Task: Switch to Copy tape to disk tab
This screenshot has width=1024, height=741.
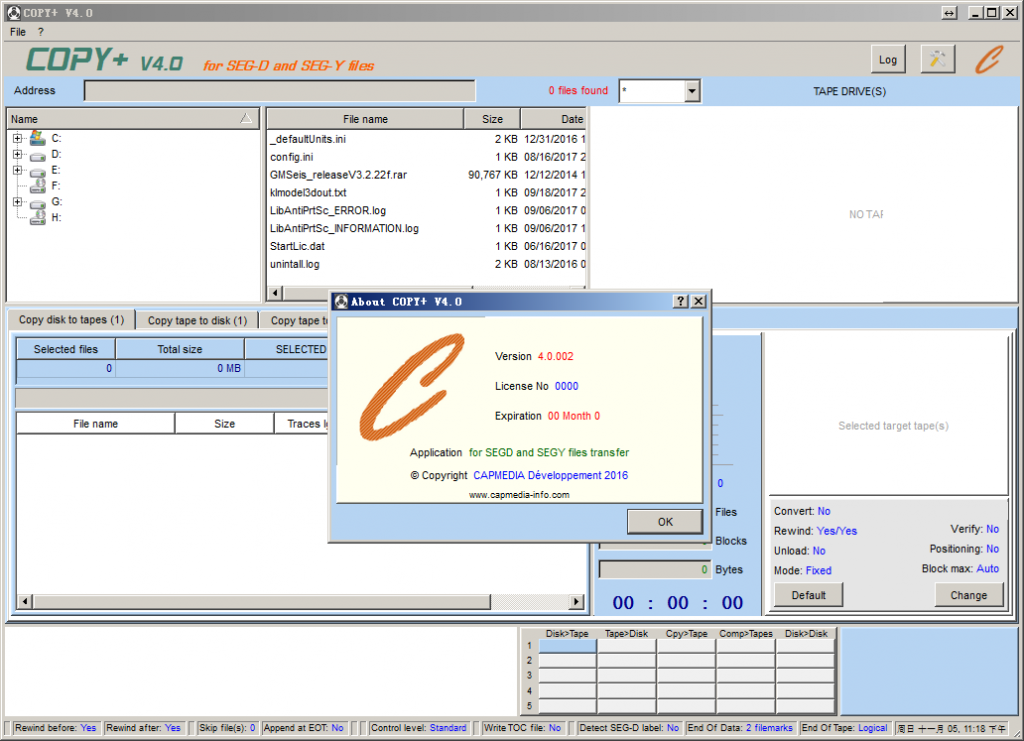Action: [197, 321]
